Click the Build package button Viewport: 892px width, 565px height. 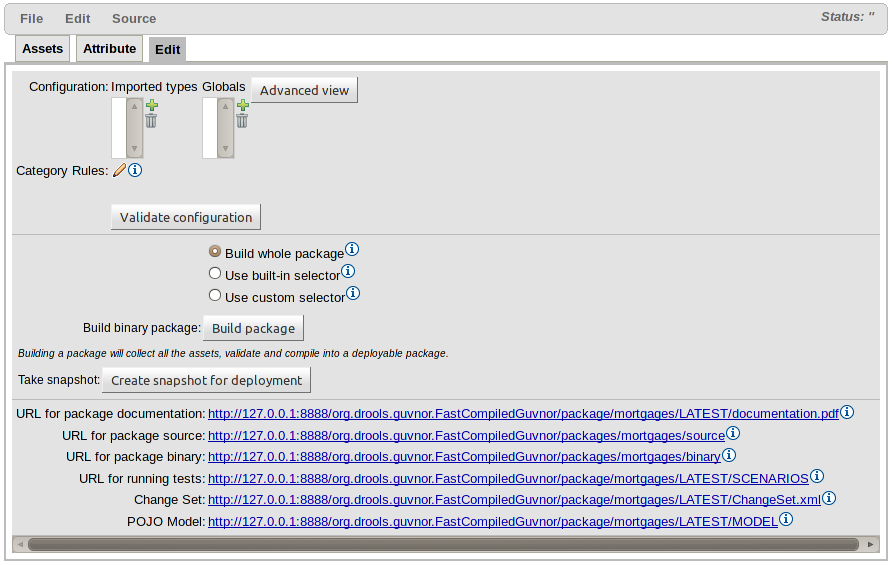(x=253, y=328)
